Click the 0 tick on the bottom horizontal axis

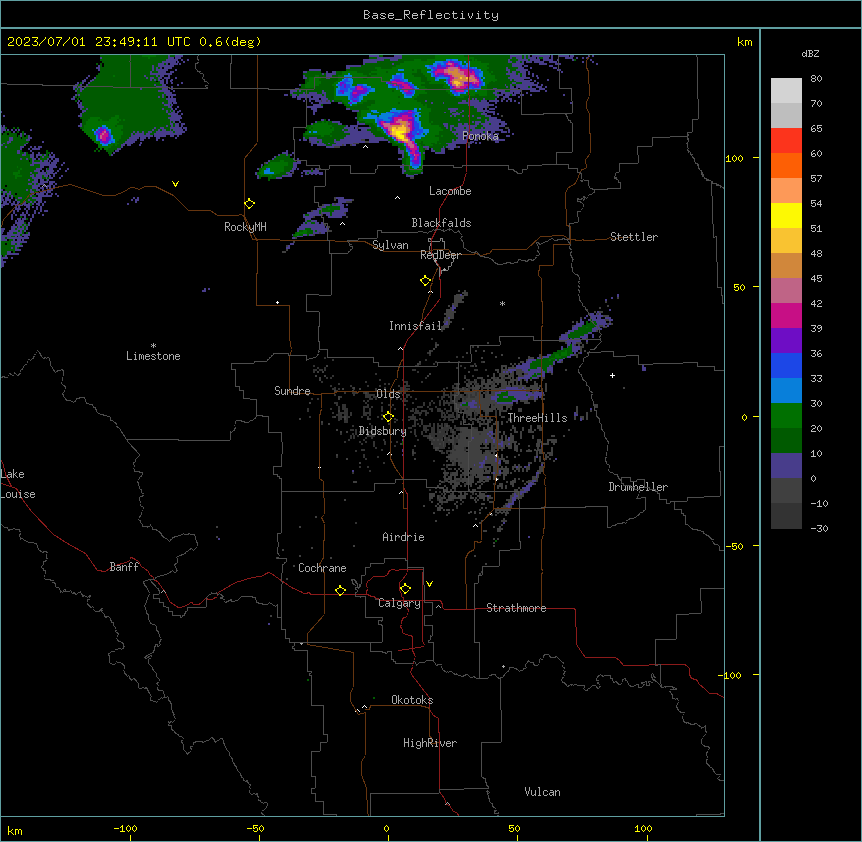[x=386, y=828]
